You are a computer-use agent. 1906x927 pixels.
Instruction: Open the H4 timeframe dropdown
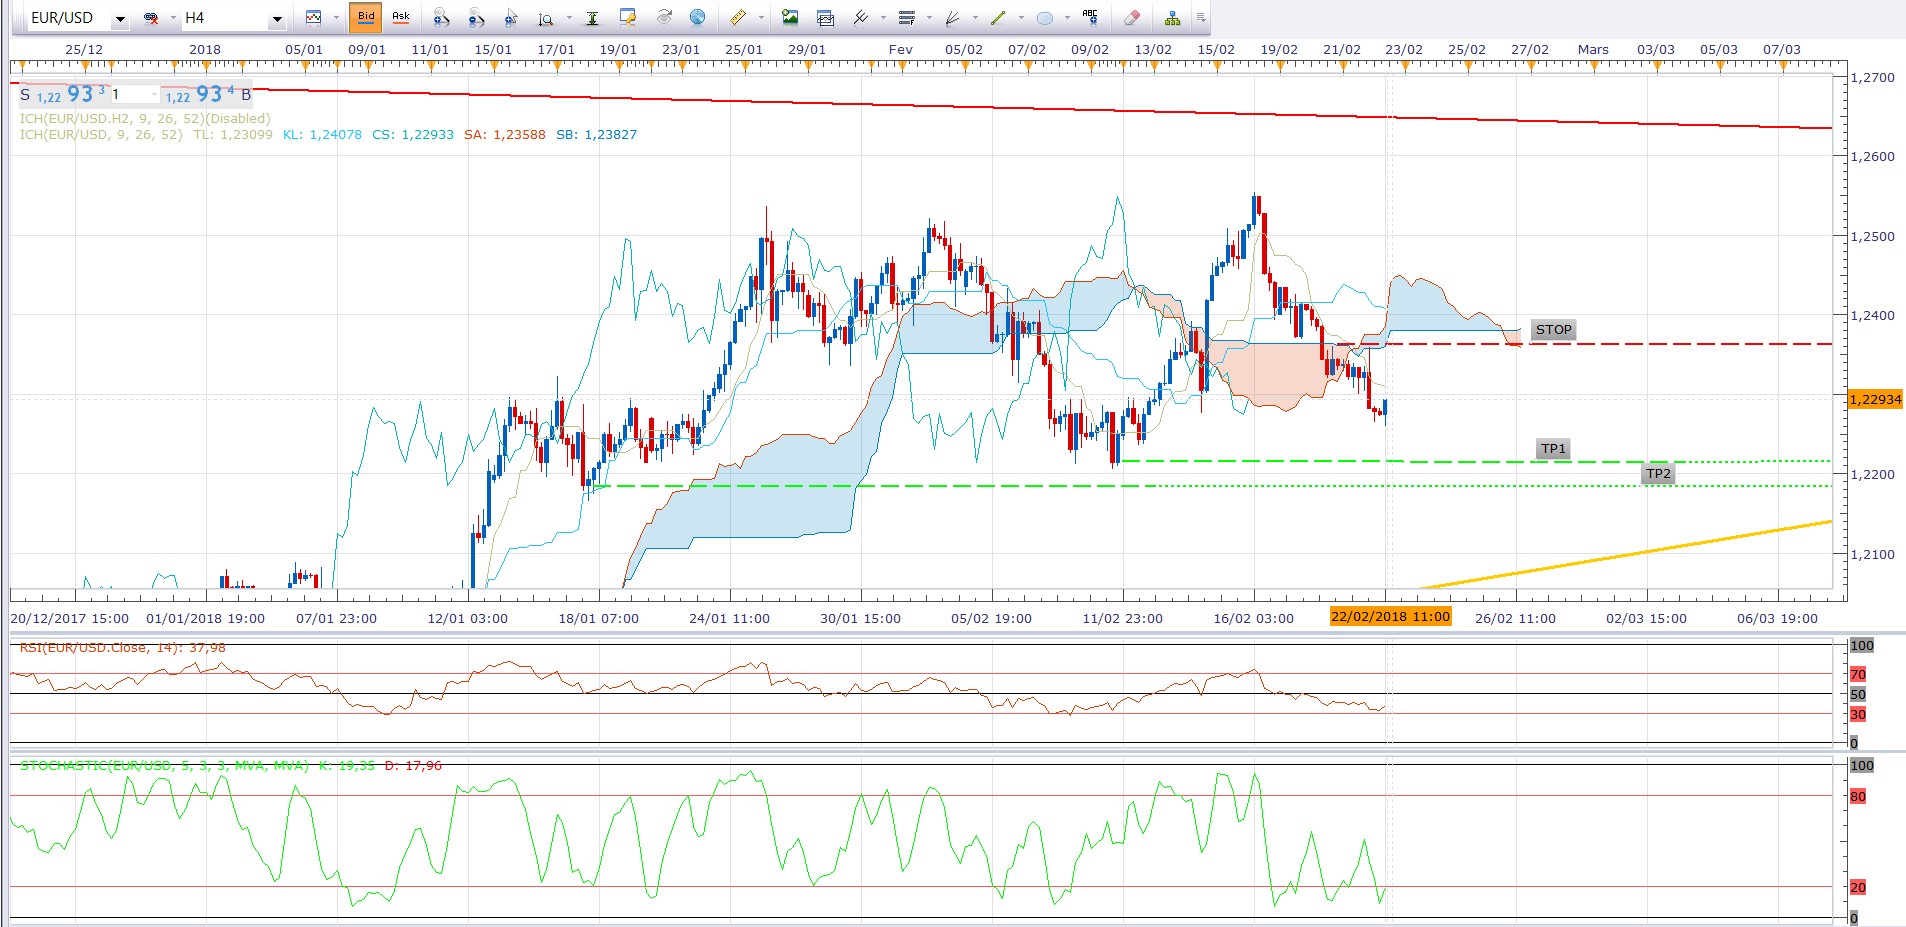[x=277, y=19]
